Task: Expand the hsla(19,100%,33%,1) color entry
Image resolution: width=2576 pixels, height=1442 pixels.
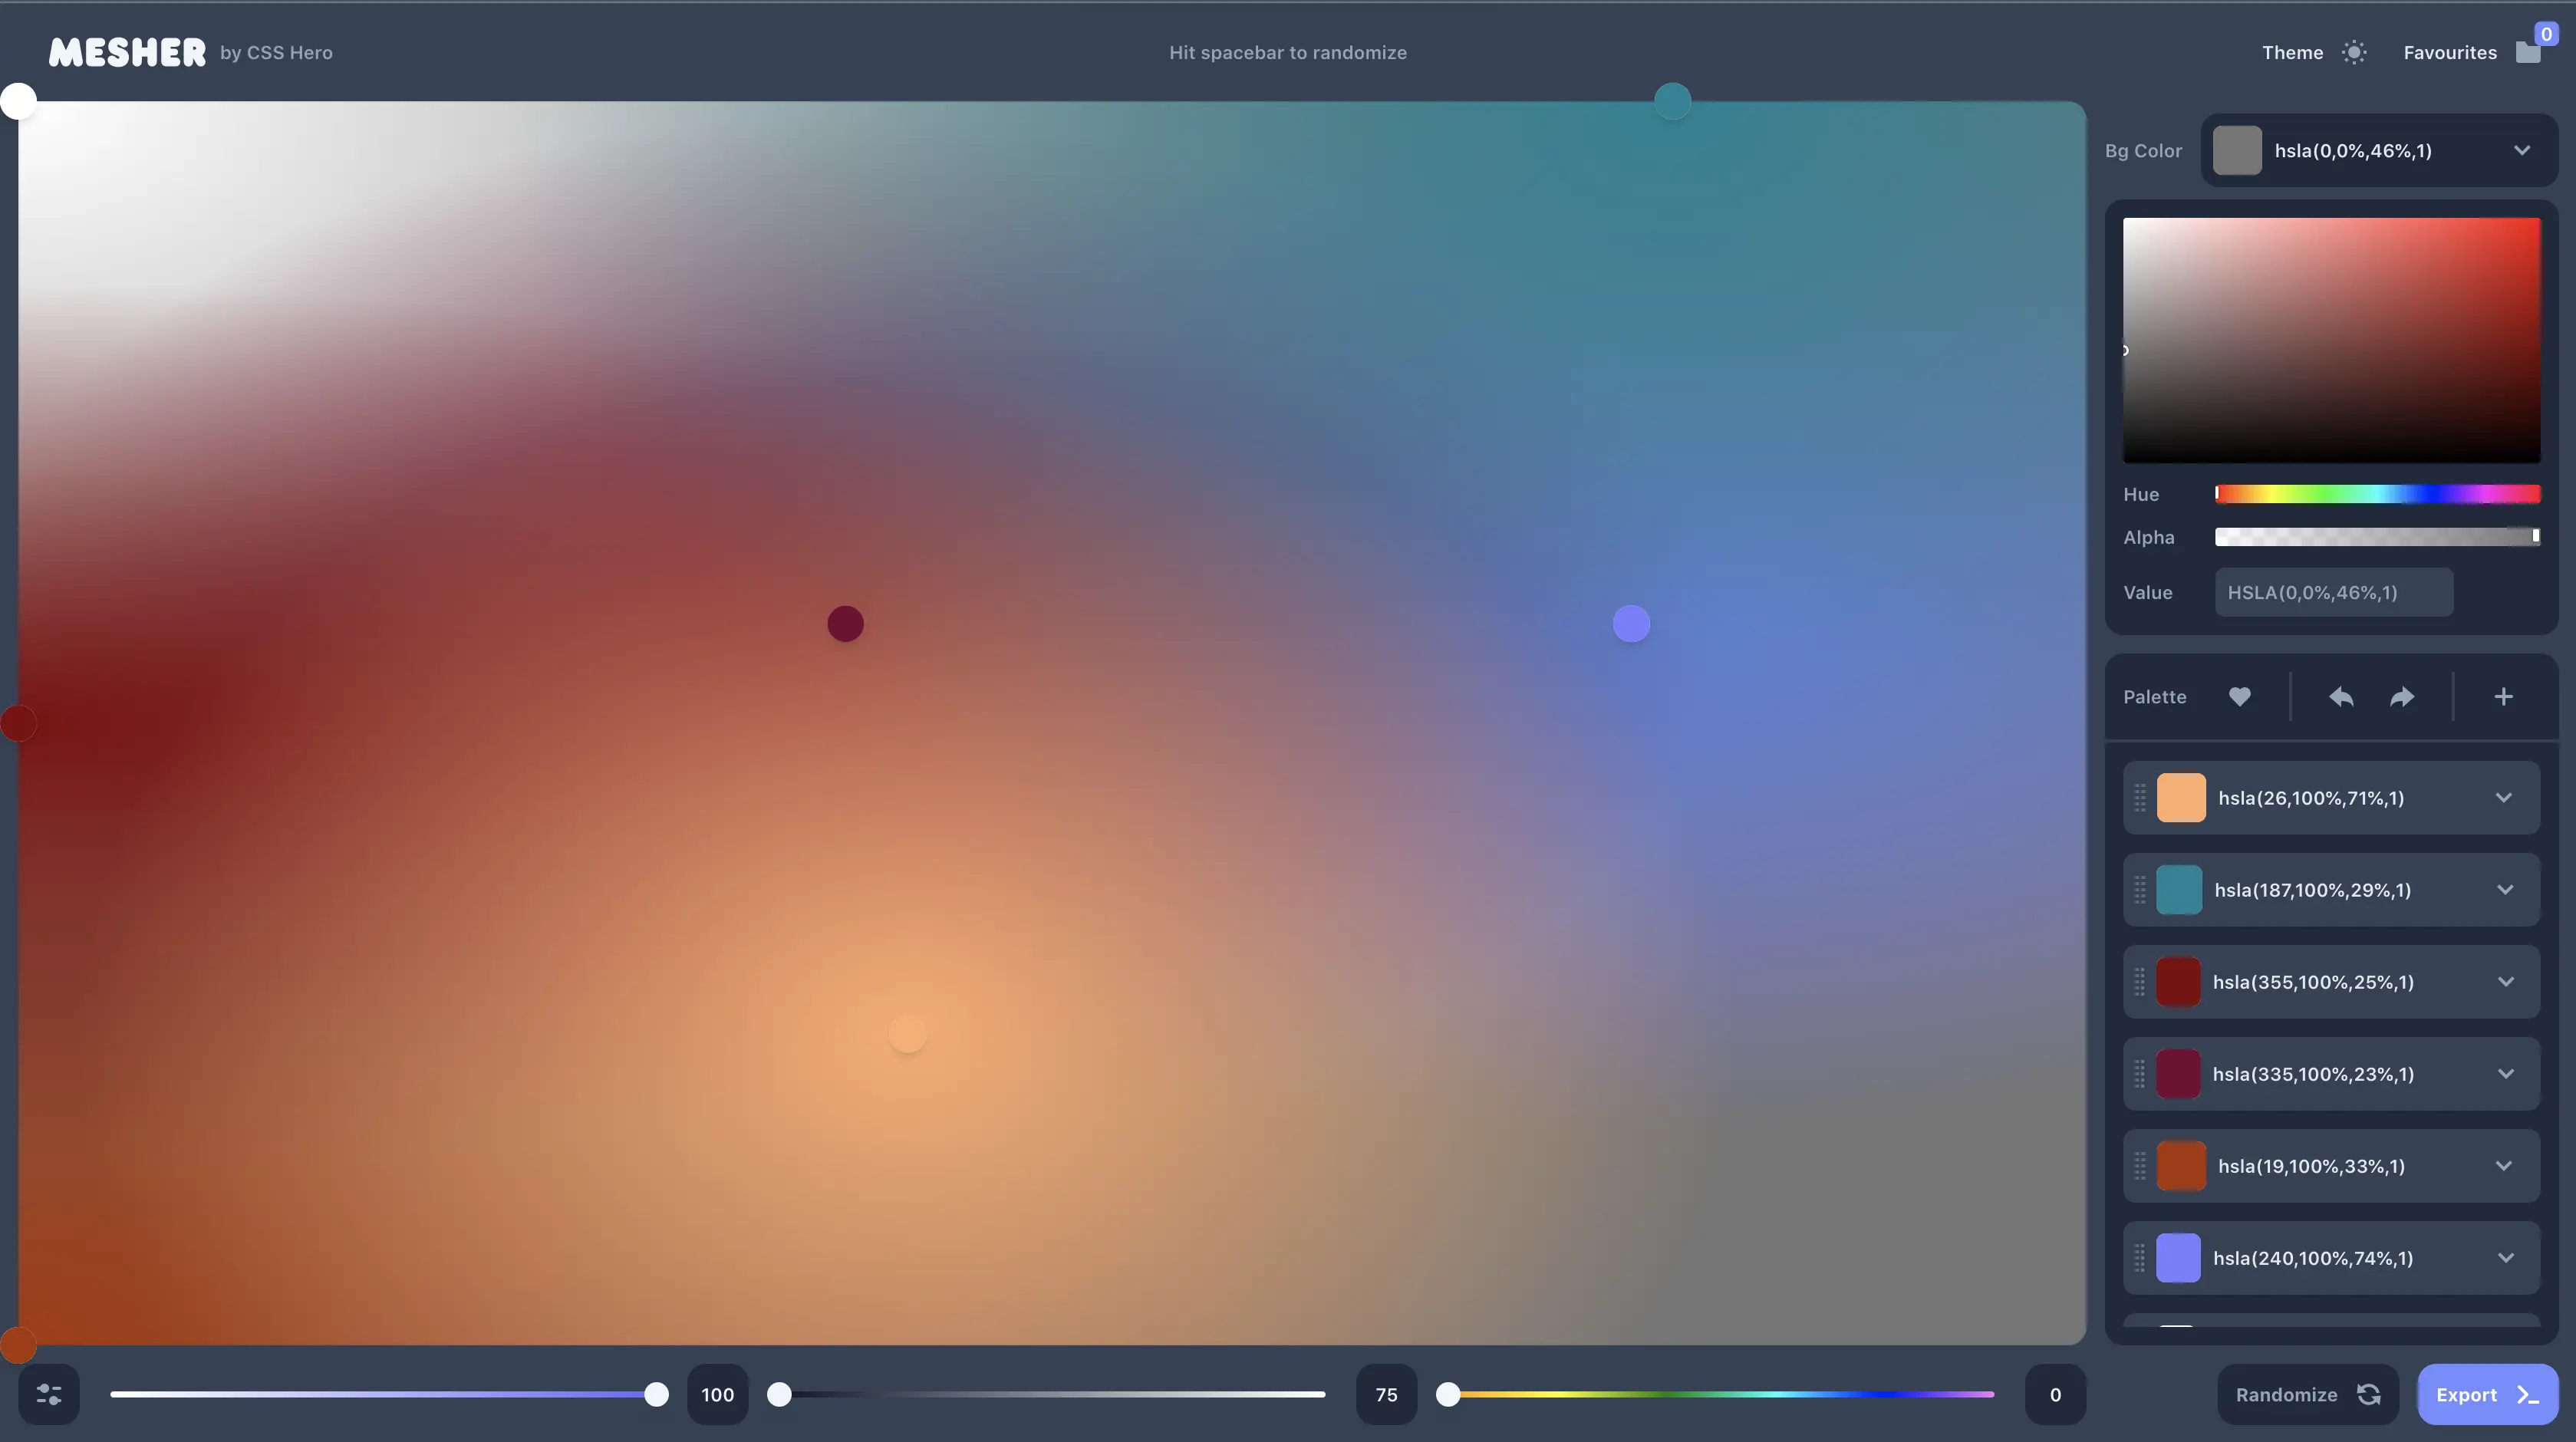Action: [2504, 1166]
